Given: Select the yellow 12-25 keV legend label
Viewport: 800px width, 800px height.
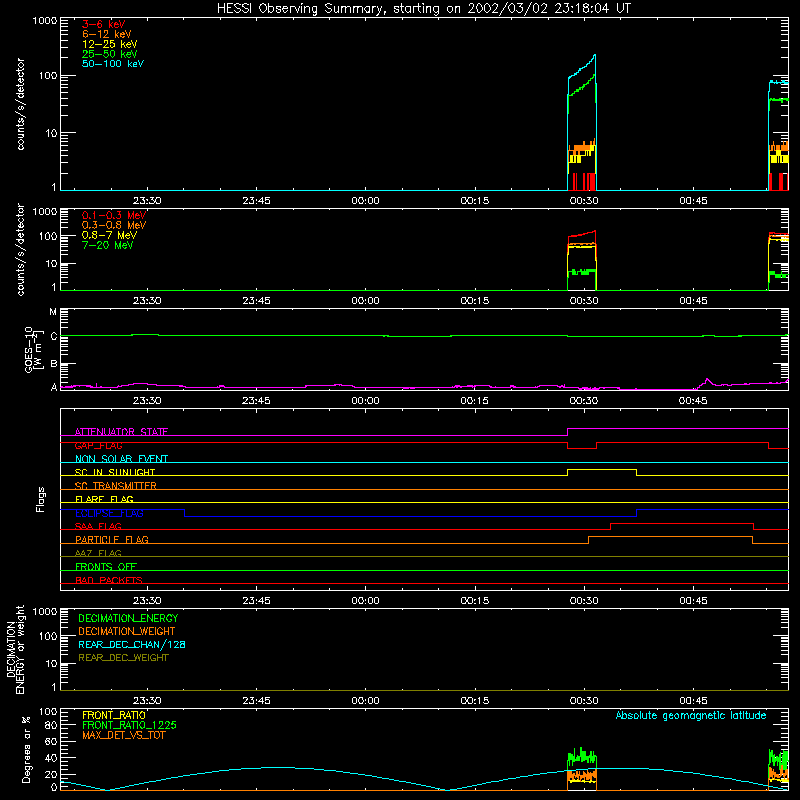Looking at the screenshot, I should [x=109, y=44].
